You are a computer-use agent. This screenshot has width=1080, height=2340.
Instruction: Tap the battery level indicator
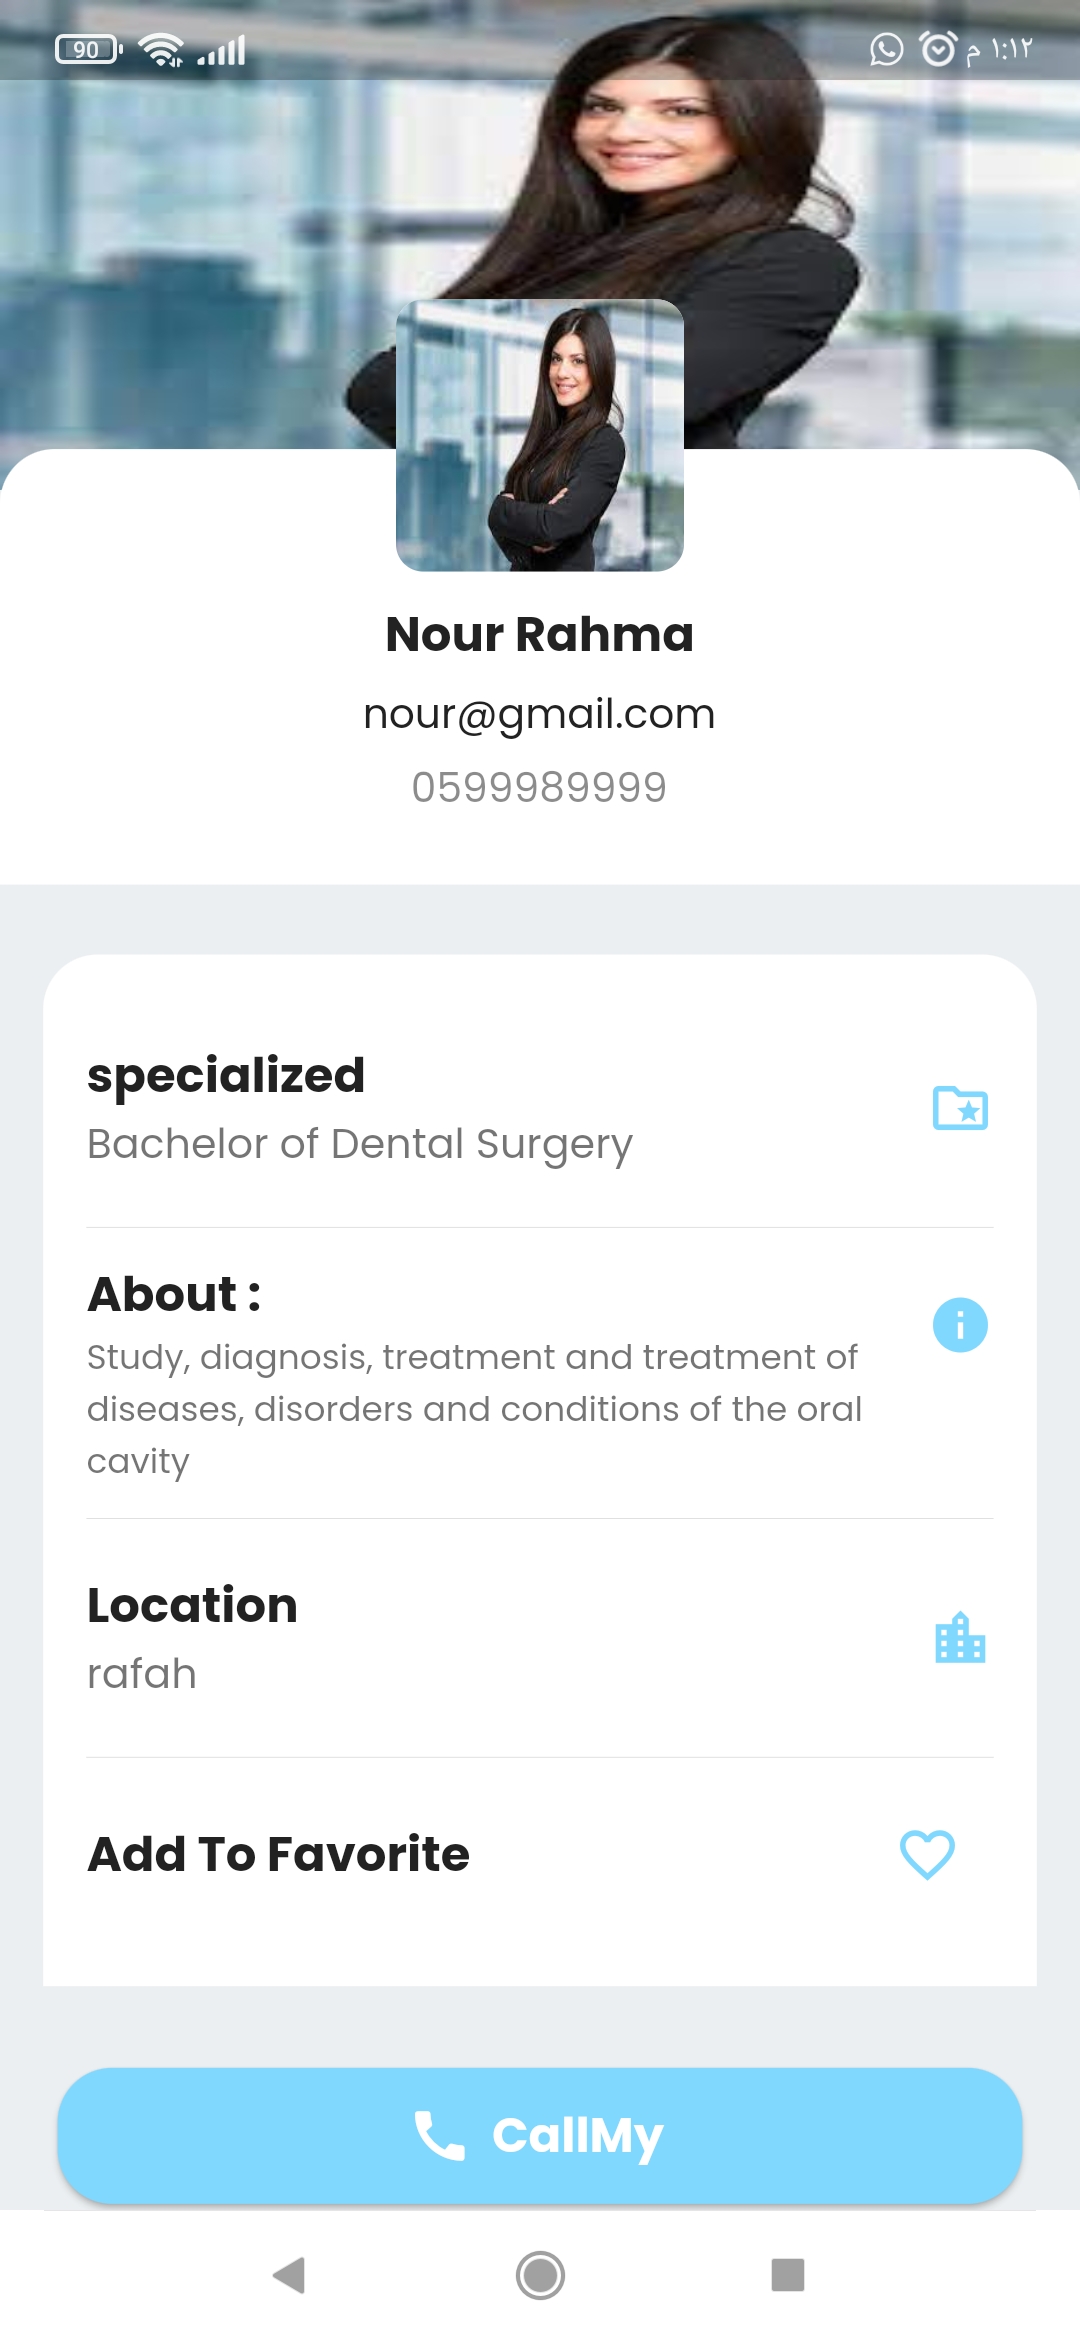click(x=89, y=49)
